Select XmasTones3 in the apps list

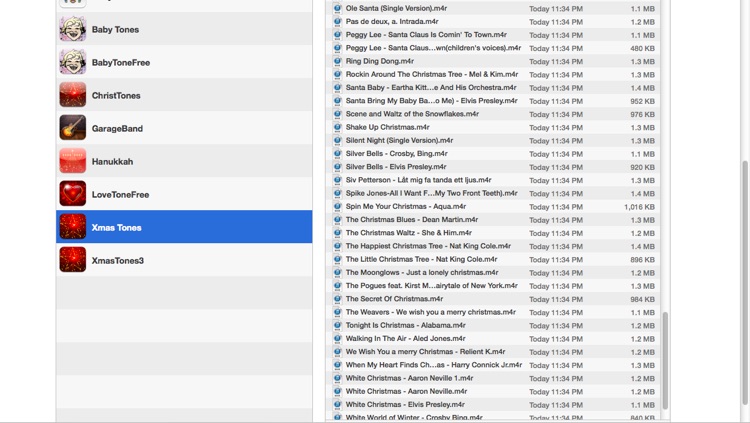coord(184,260)
